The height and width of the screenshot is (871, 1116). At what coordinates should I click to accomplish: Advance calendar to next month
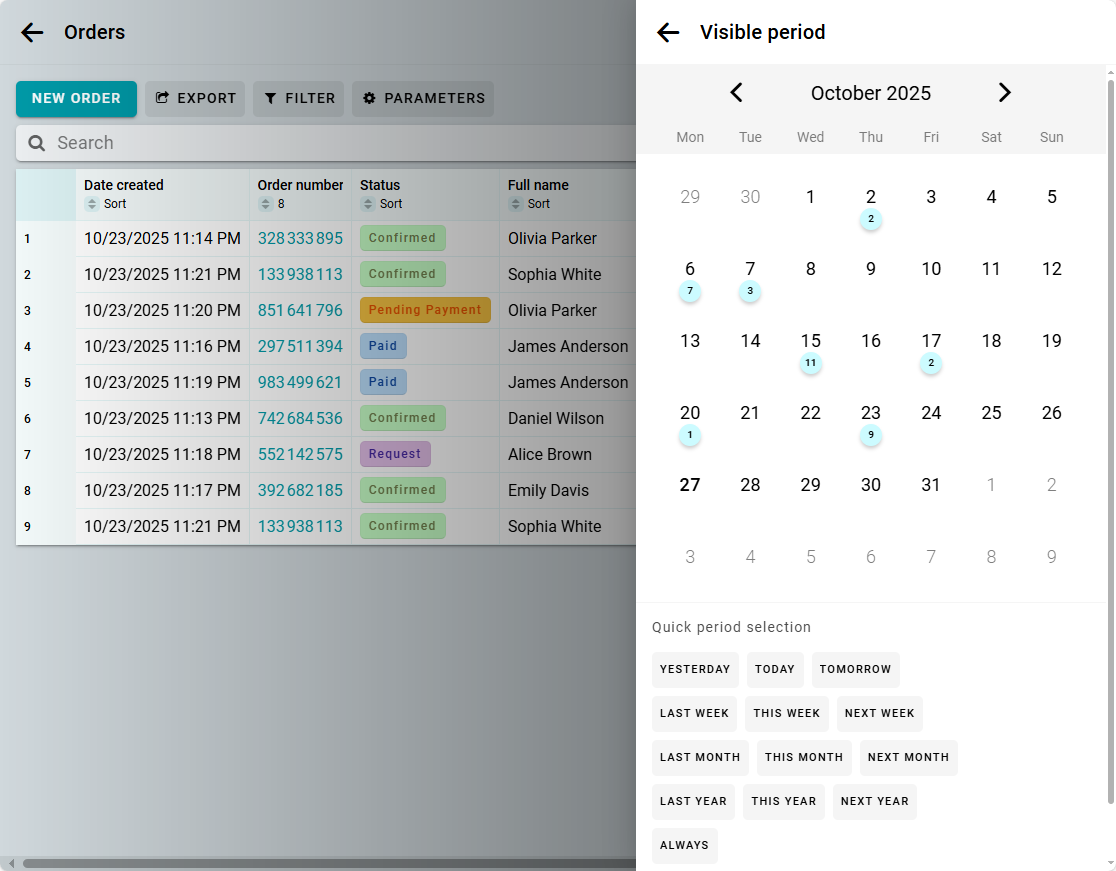click(x=1004, y=93)
